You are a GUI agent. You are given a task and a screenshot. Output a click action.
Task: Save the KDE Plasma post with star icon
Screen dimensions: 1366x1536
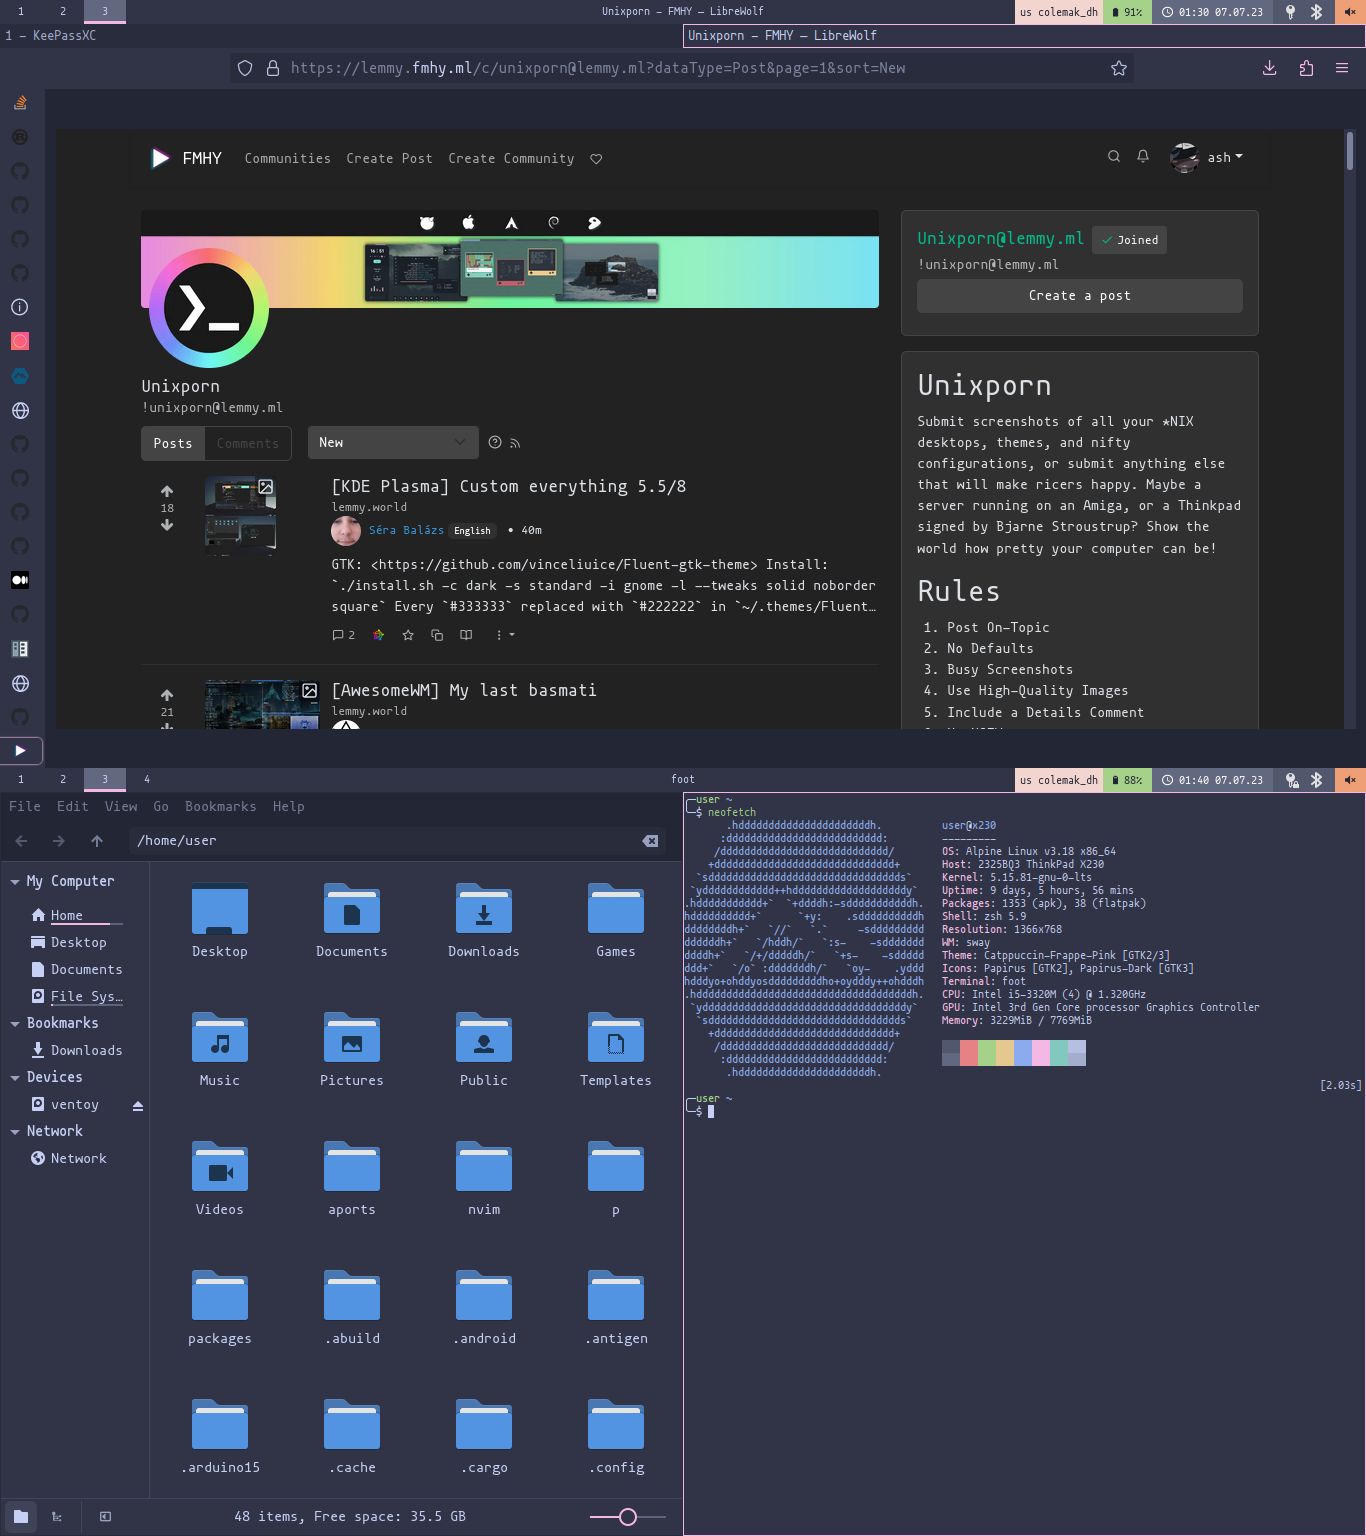pos(408,635)
